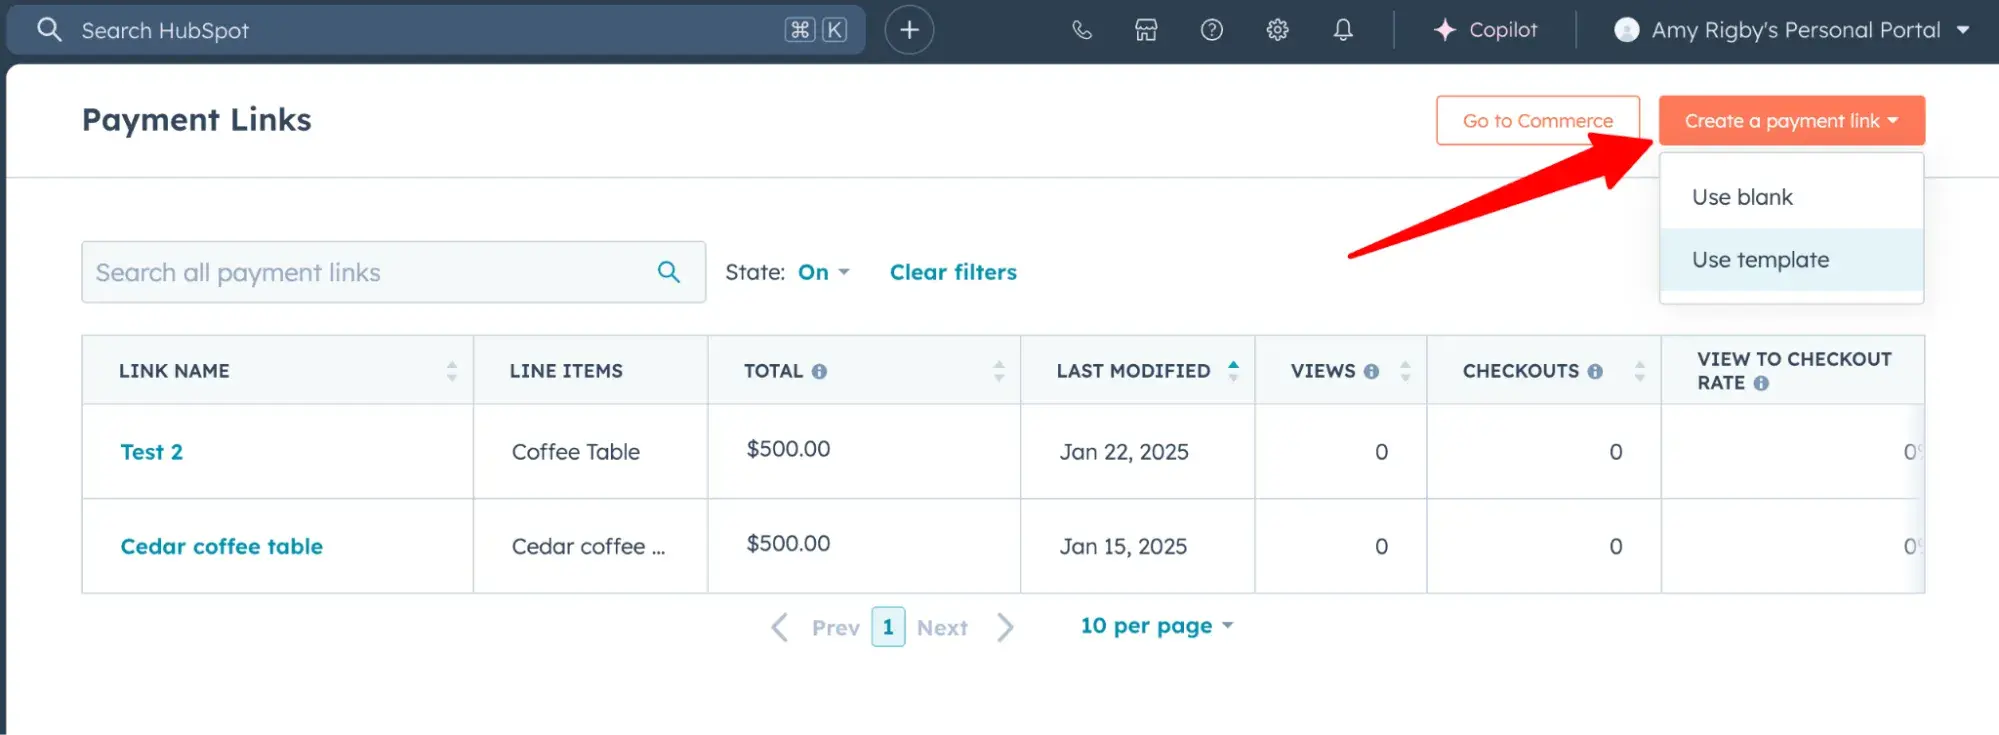Click the Search all payment links field
The image size is (1999, 735).
[x=365, y=272]
